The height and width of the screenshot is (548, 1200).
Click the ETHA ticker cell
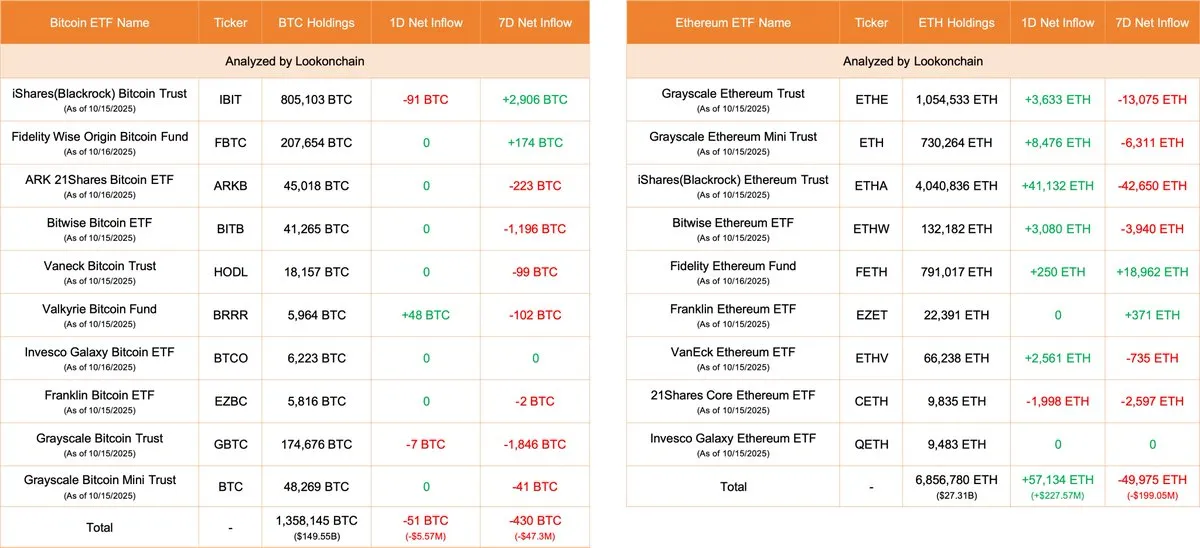[871, 186]
